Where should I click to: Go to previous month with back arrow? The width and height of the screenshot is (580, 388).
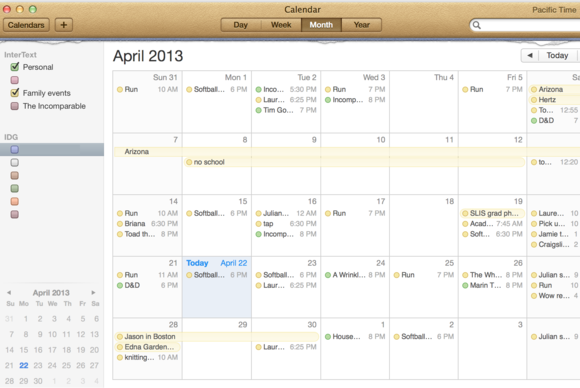(530, 55)
